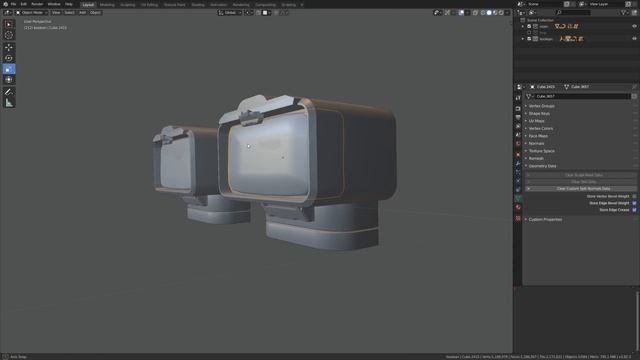Screen dimensions: 640x360
Task: Select the Measure tool
Action: [9, 103]
